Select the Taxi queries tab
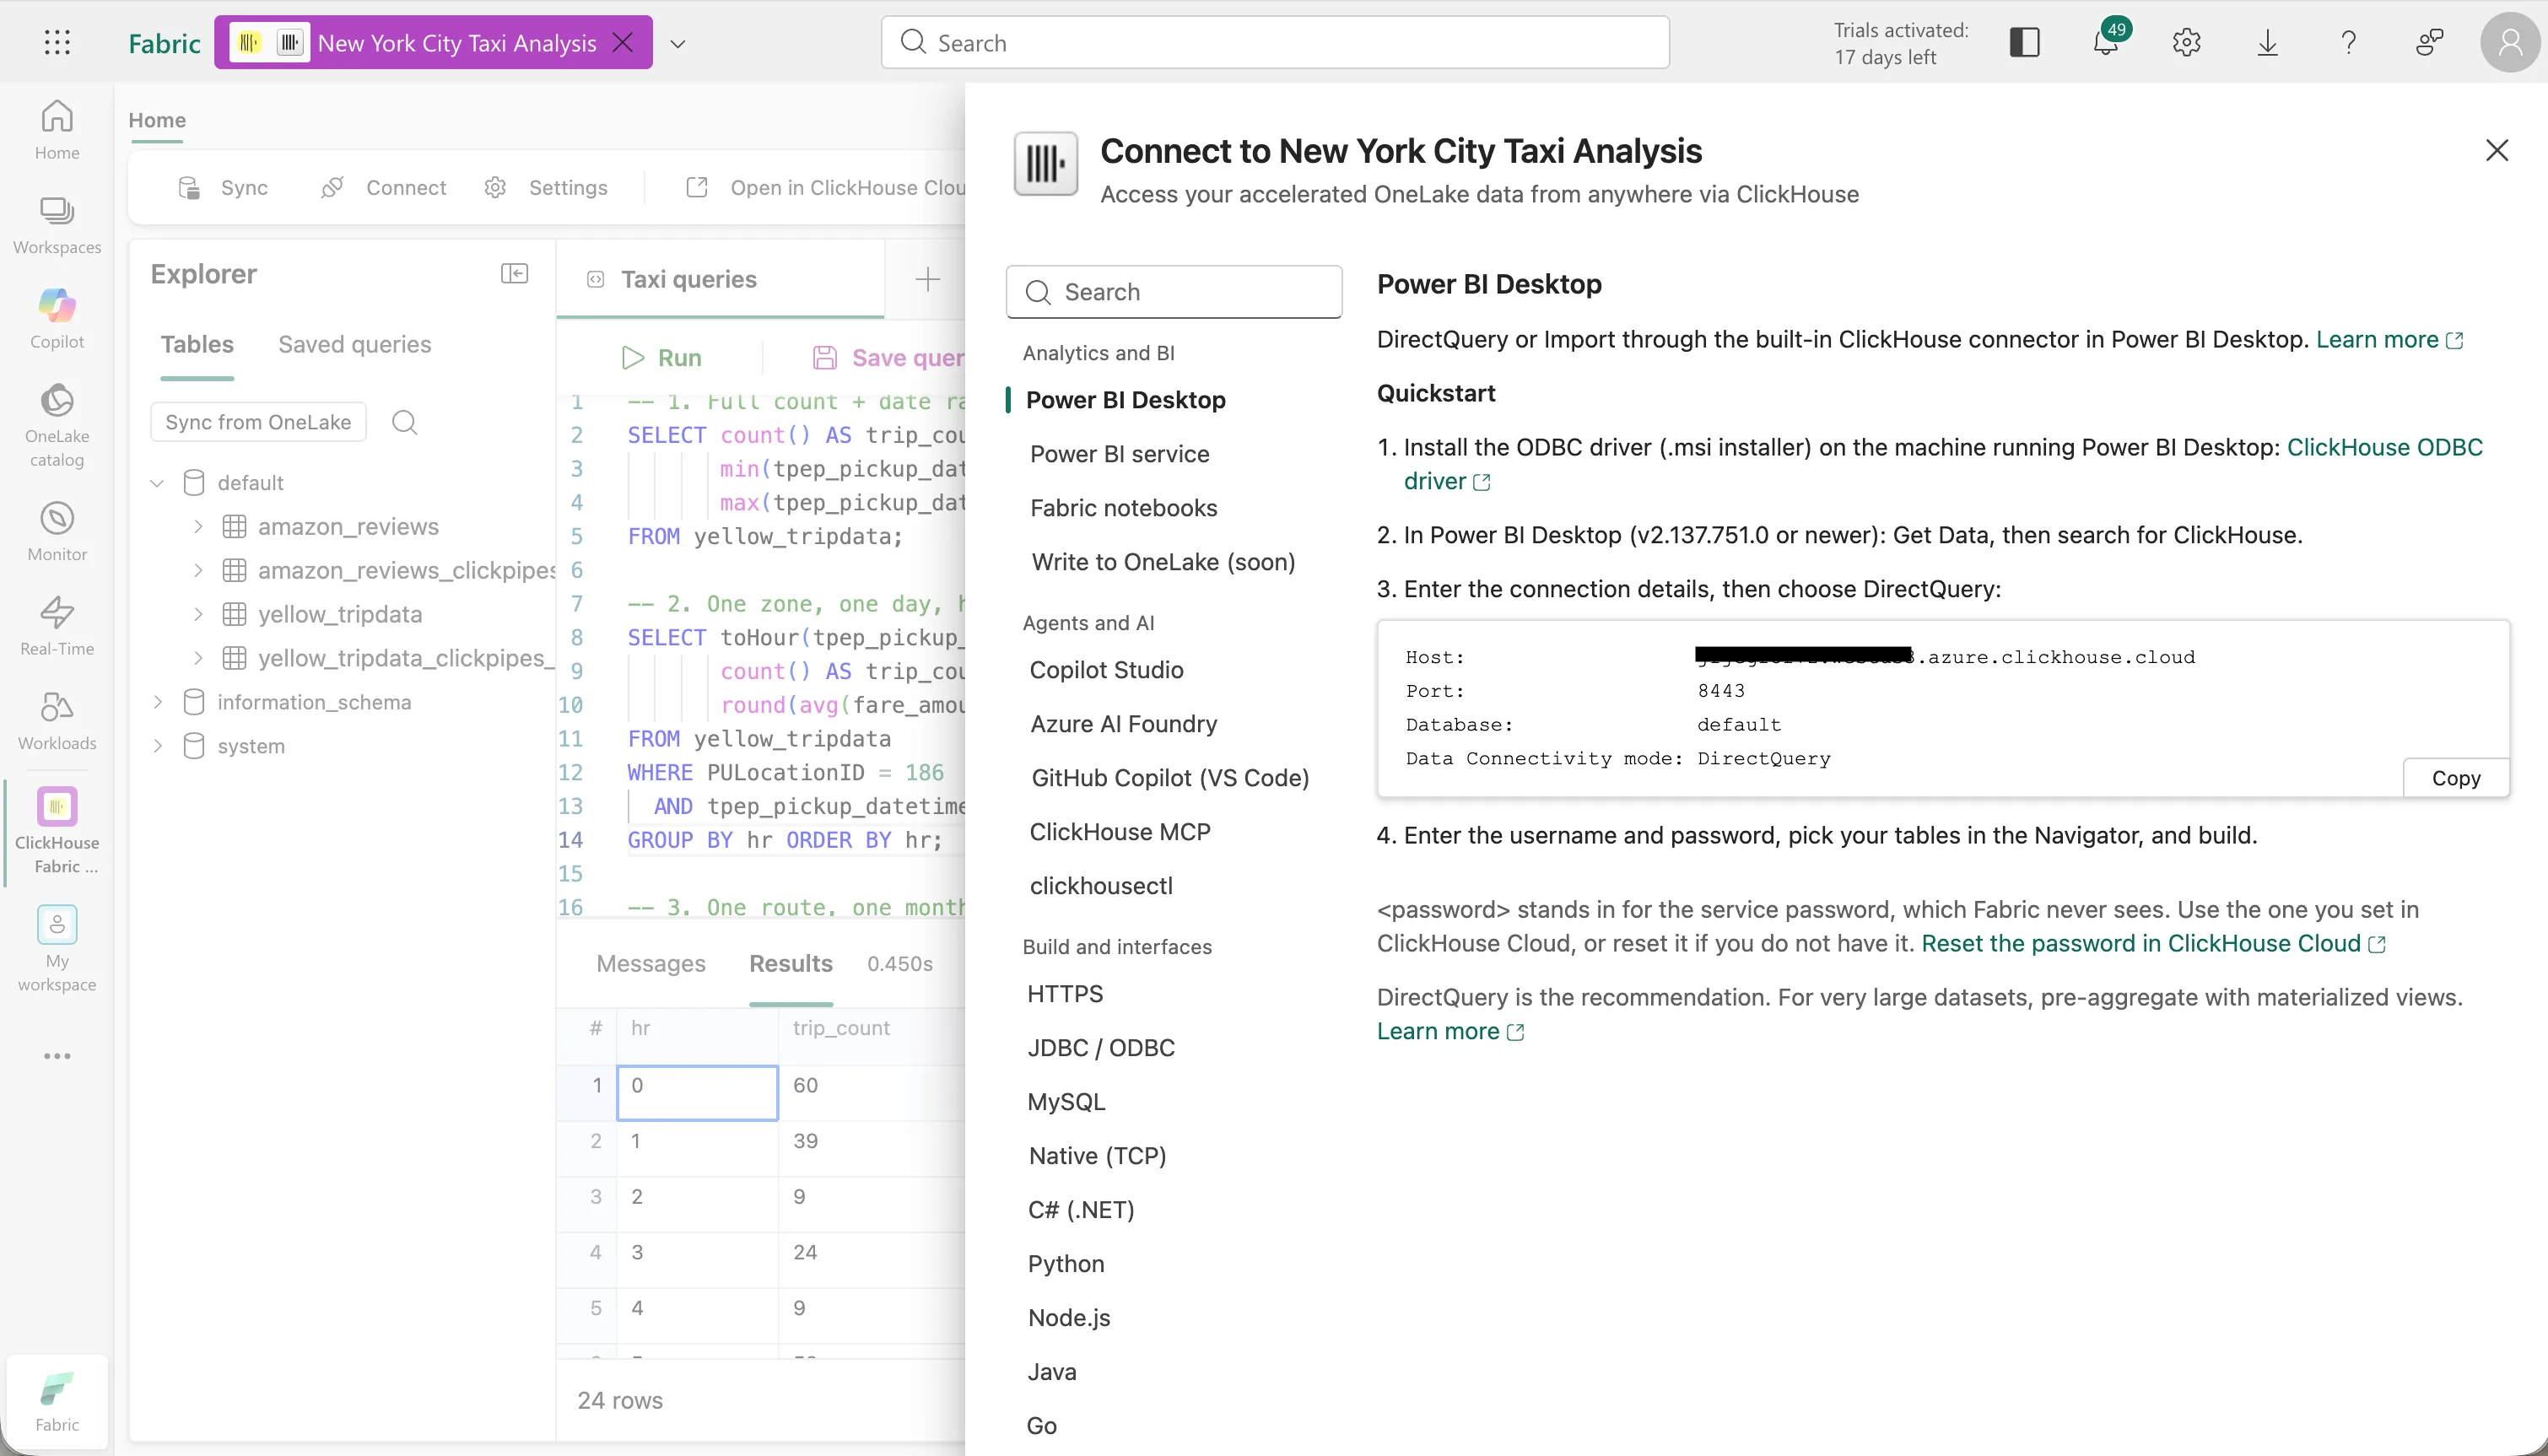The image size is (2548, 1456). 720,280
